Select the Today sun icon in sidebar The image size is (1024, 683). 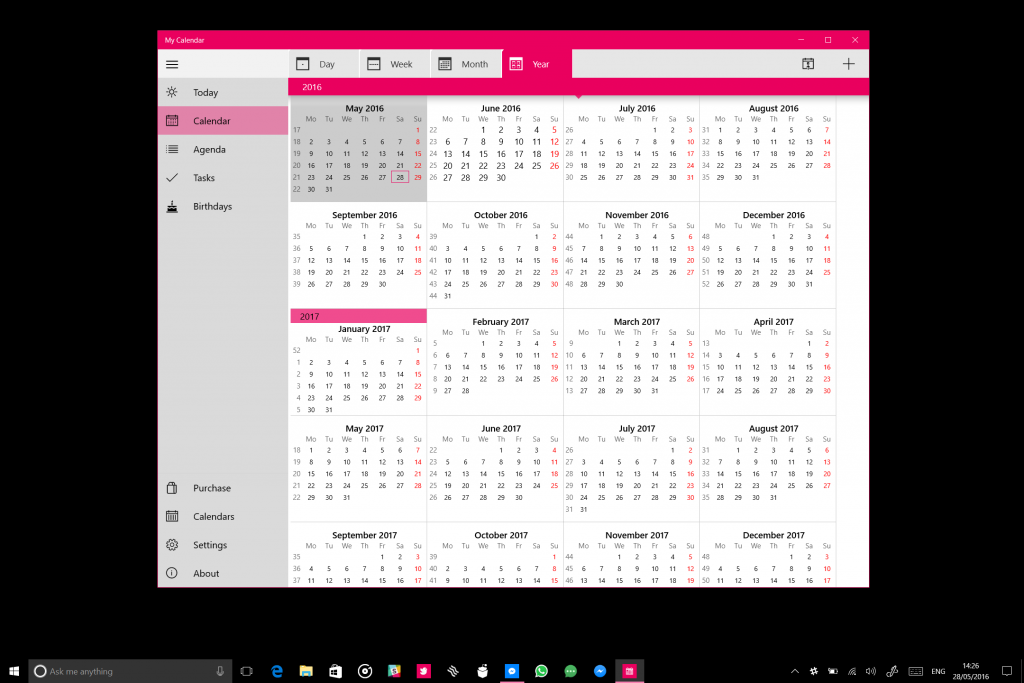click(x=172, y=91)
